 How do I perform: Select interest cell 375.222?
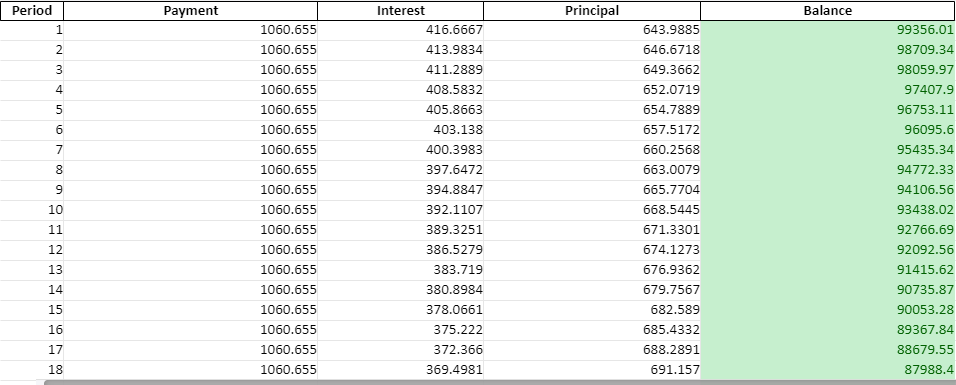(x=401, y=330)
